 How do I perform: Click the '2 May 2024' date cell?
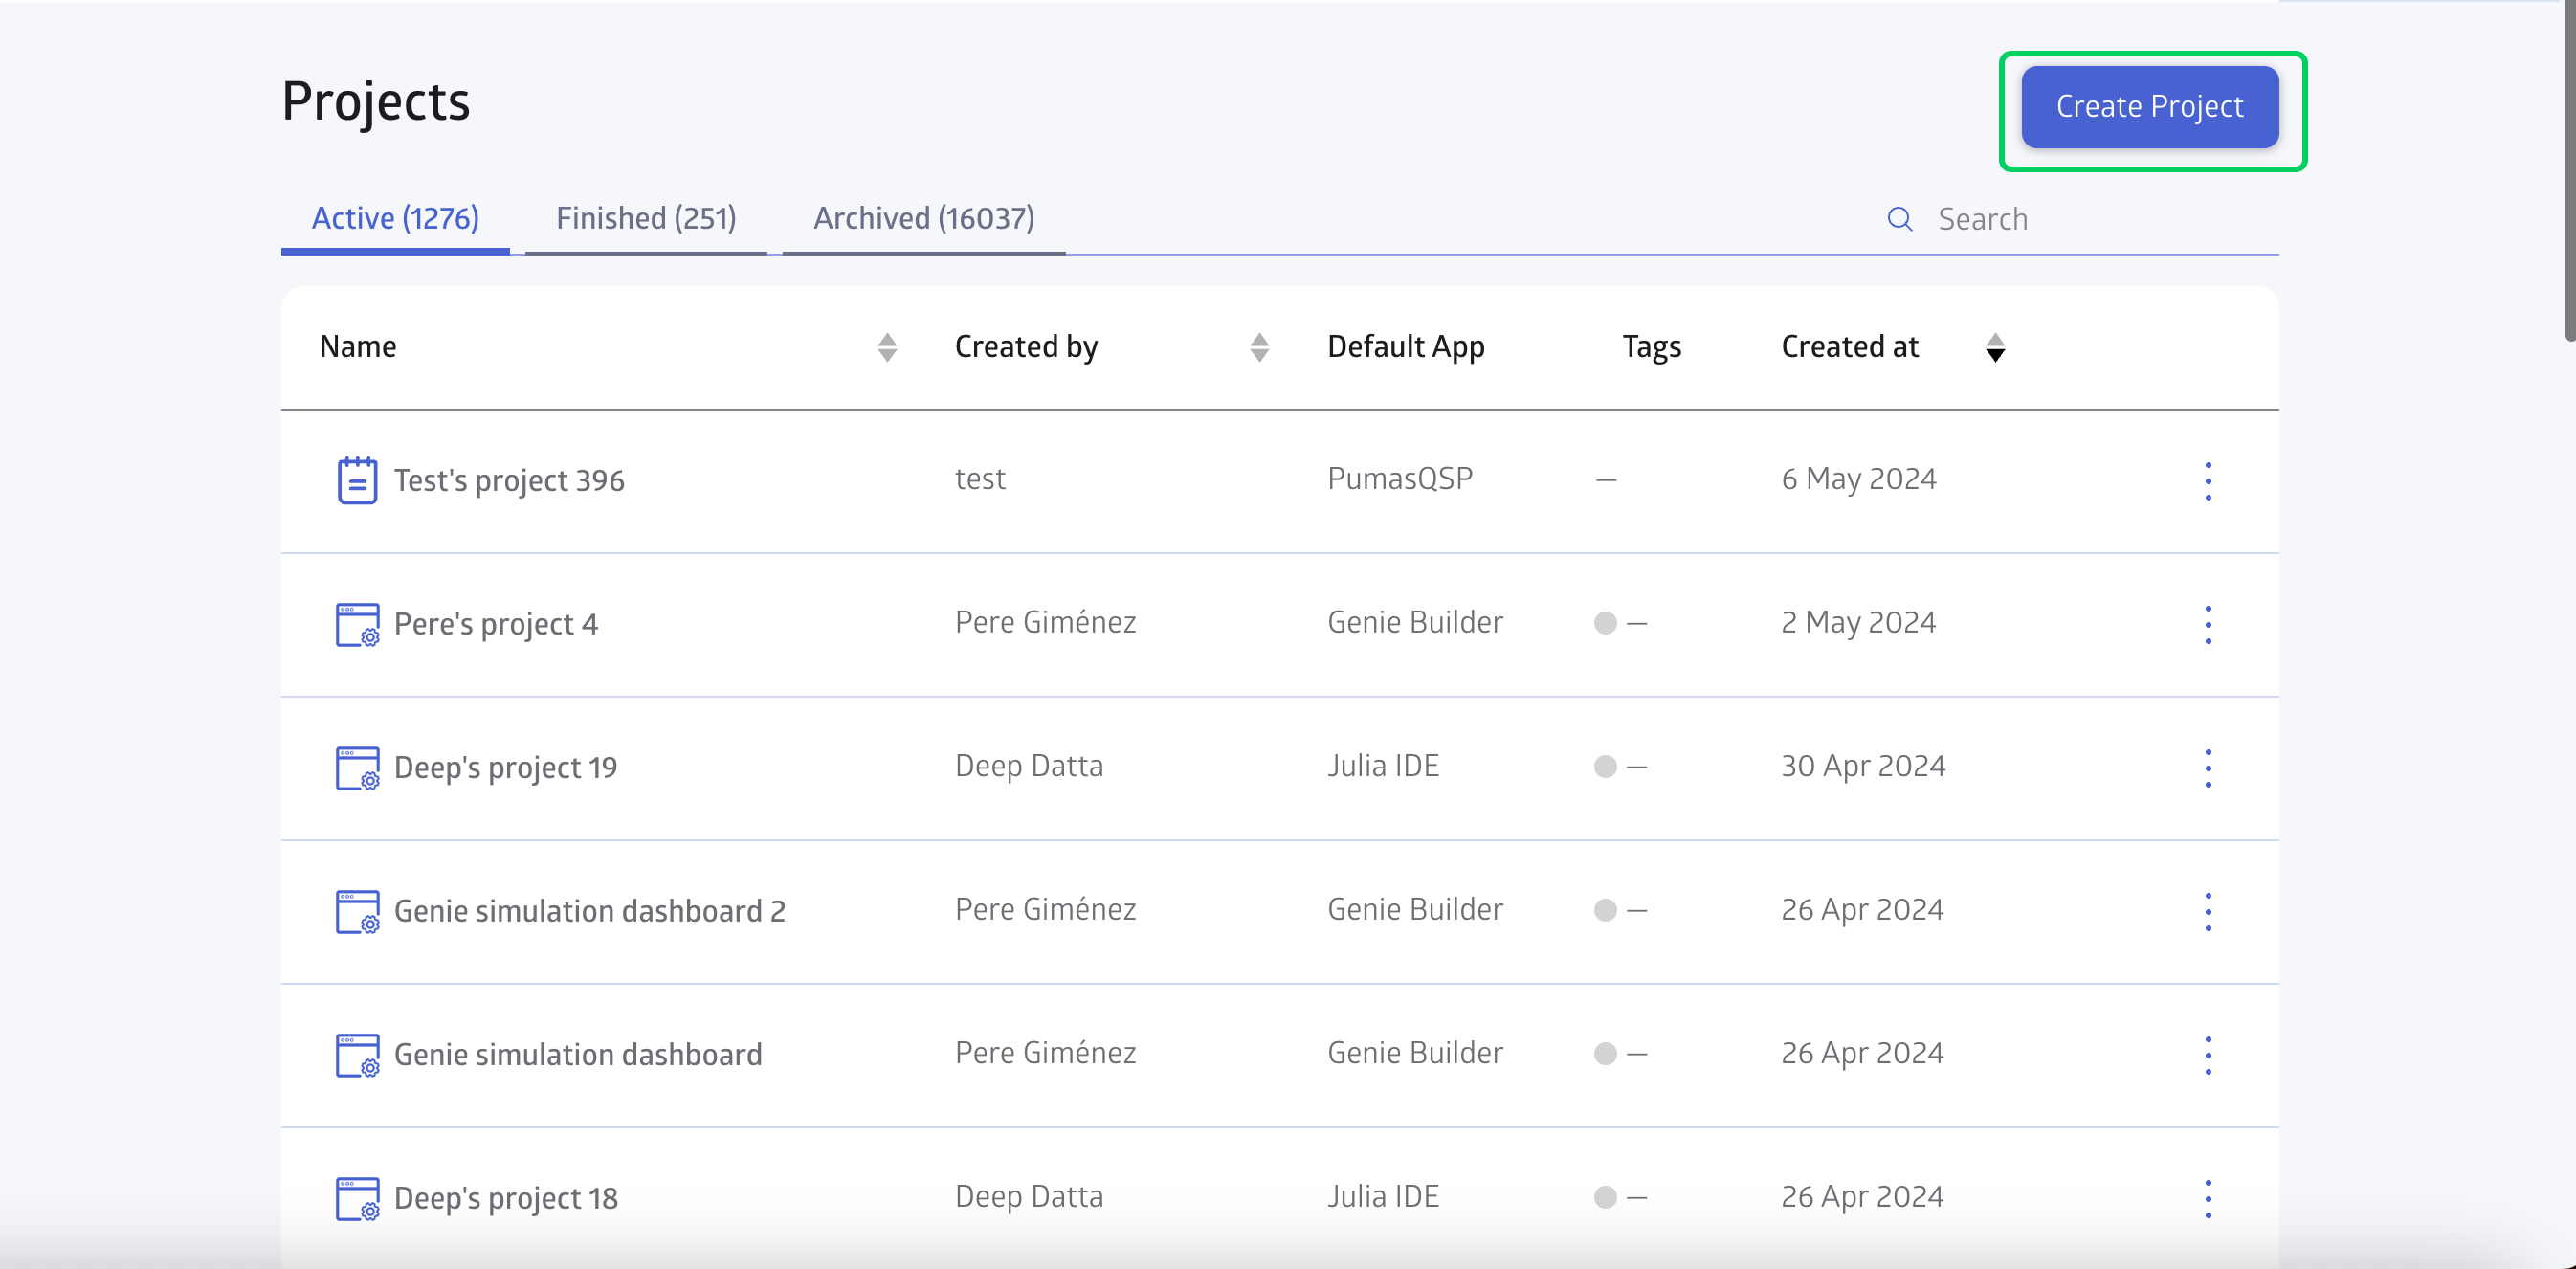click(1858, 622)
